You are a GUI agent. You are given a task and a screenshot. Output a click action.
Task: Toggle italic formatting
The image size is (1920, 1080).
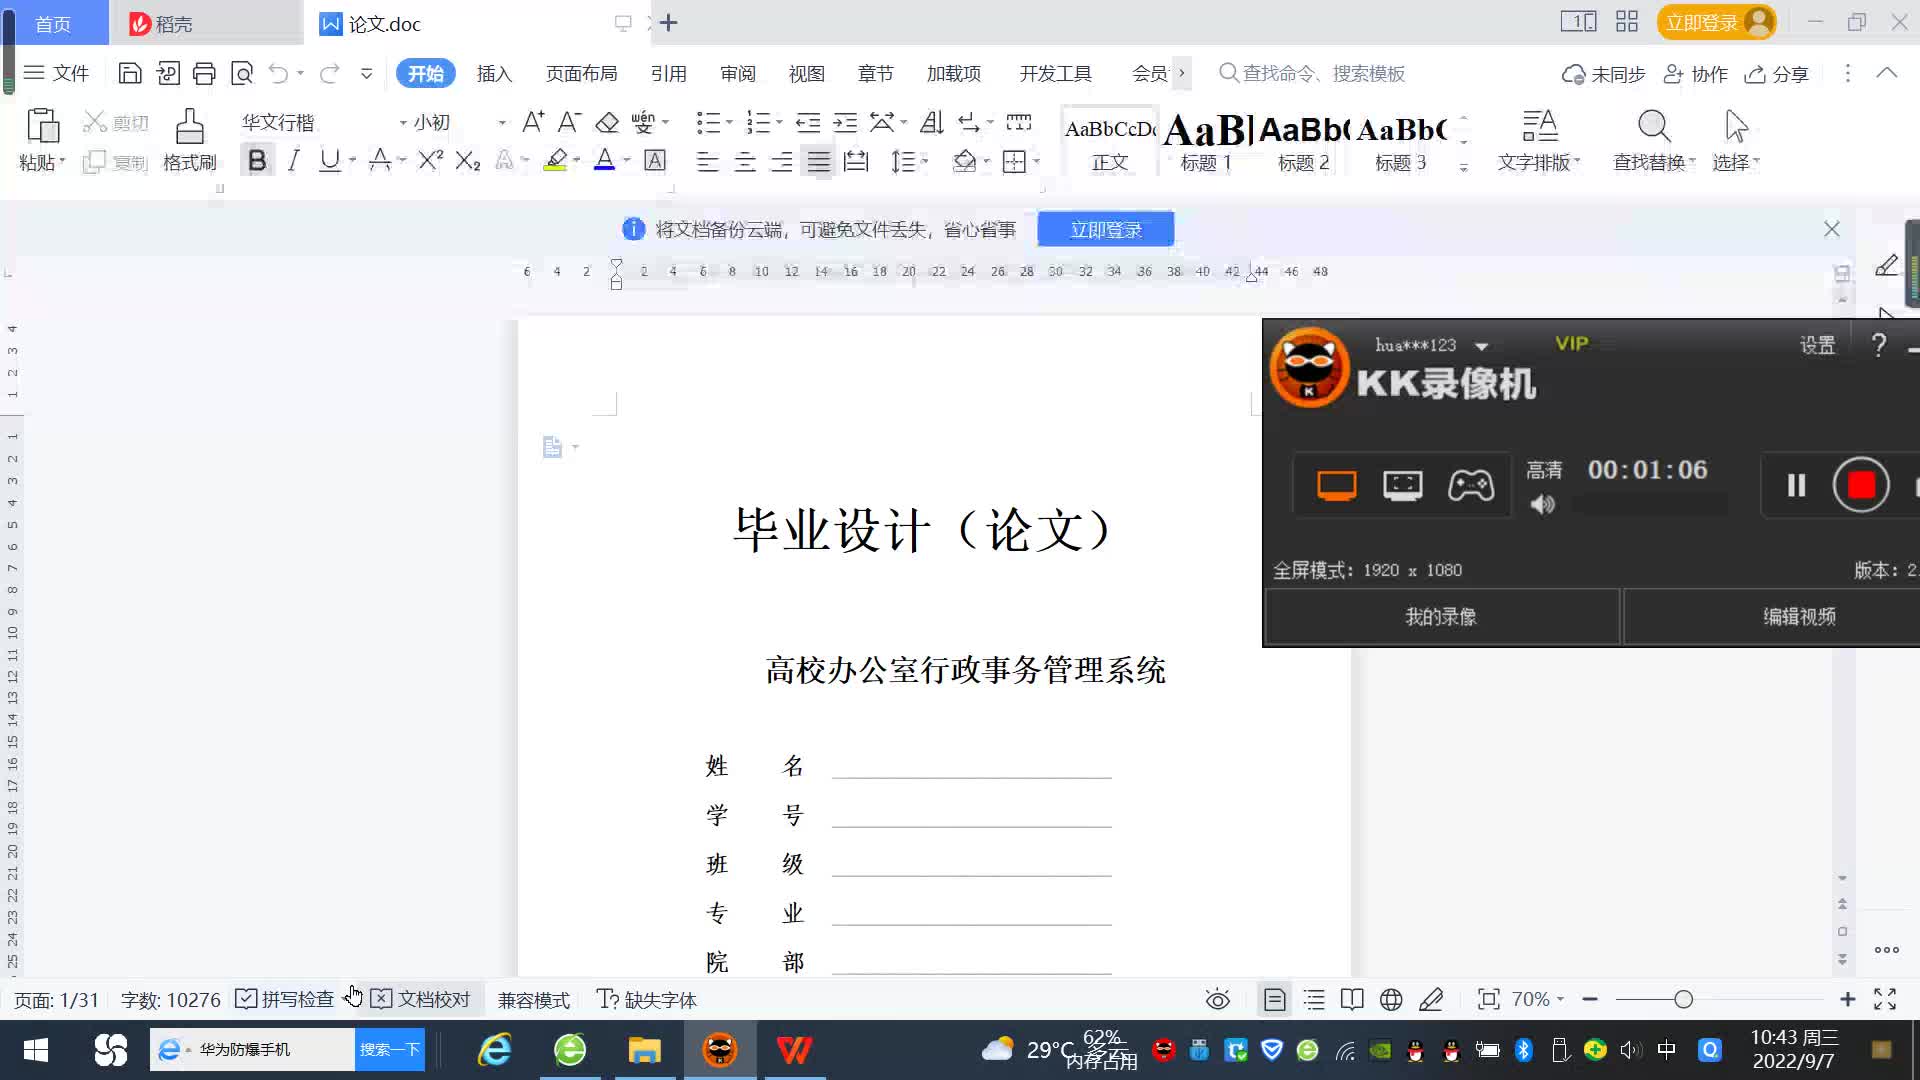293,160
